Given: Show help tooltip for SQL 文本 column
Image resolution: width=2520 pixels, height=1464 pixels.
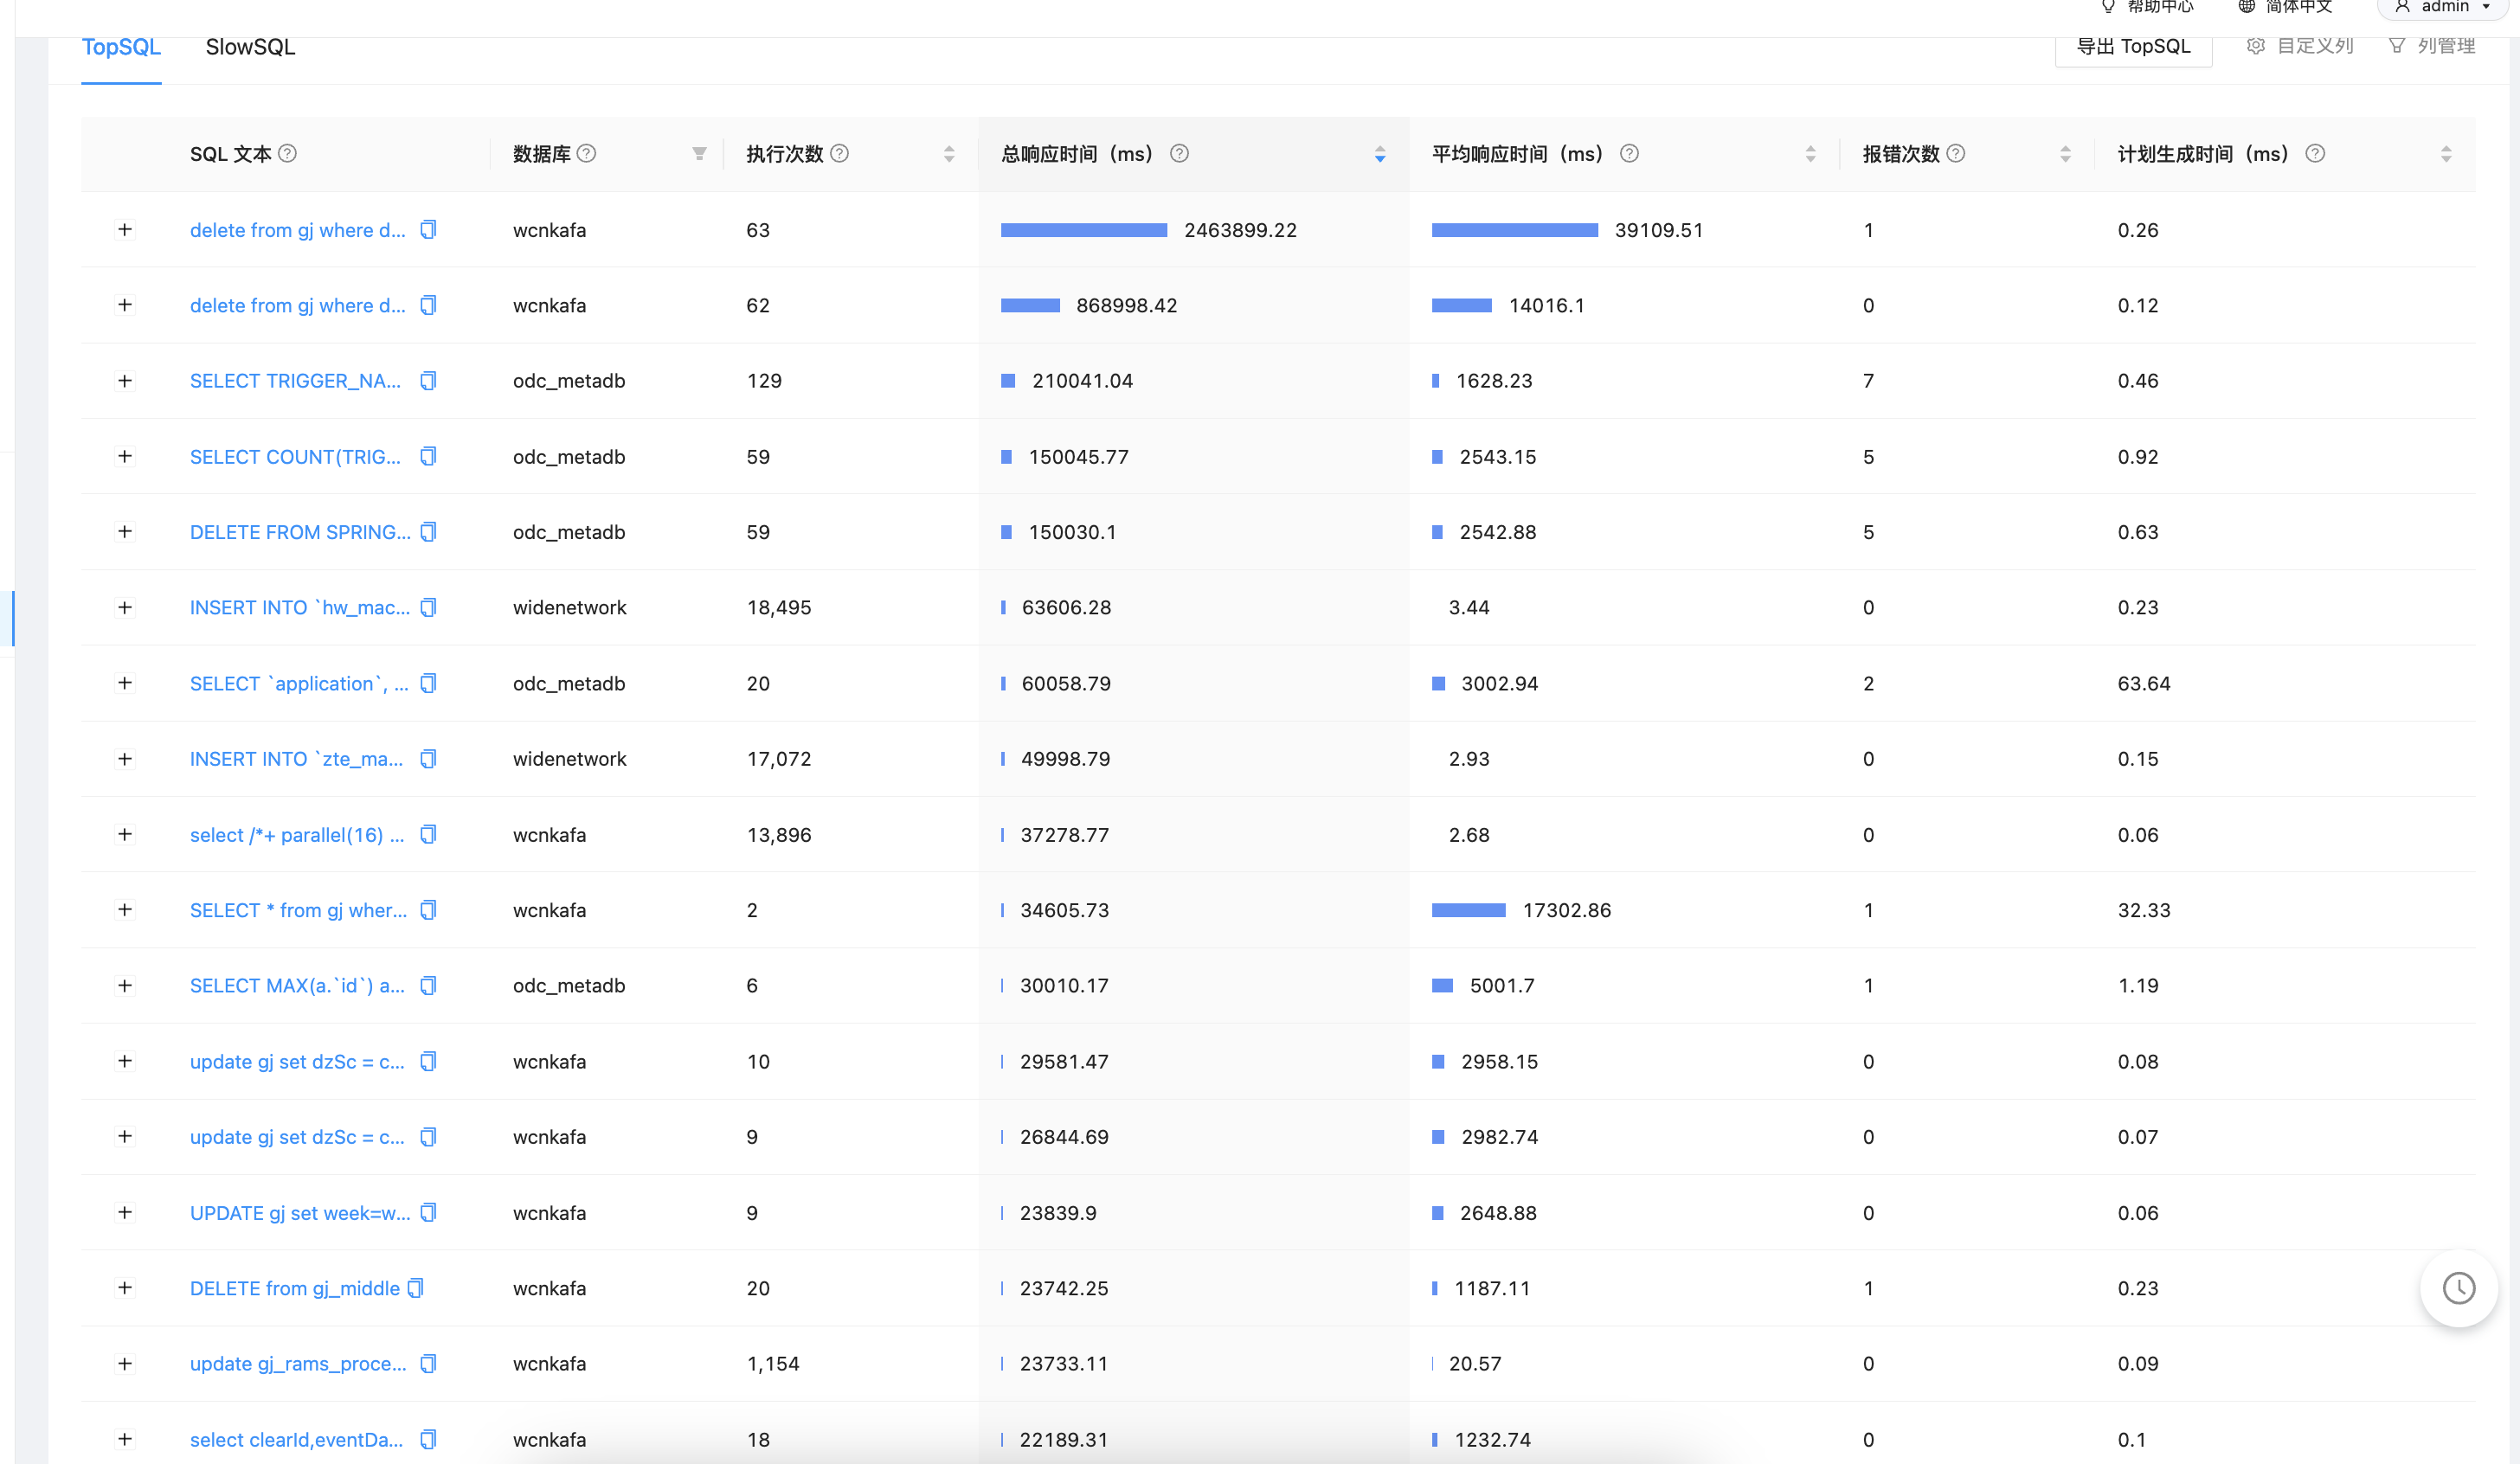Looking at the screenshot, I should coord(287,153).
